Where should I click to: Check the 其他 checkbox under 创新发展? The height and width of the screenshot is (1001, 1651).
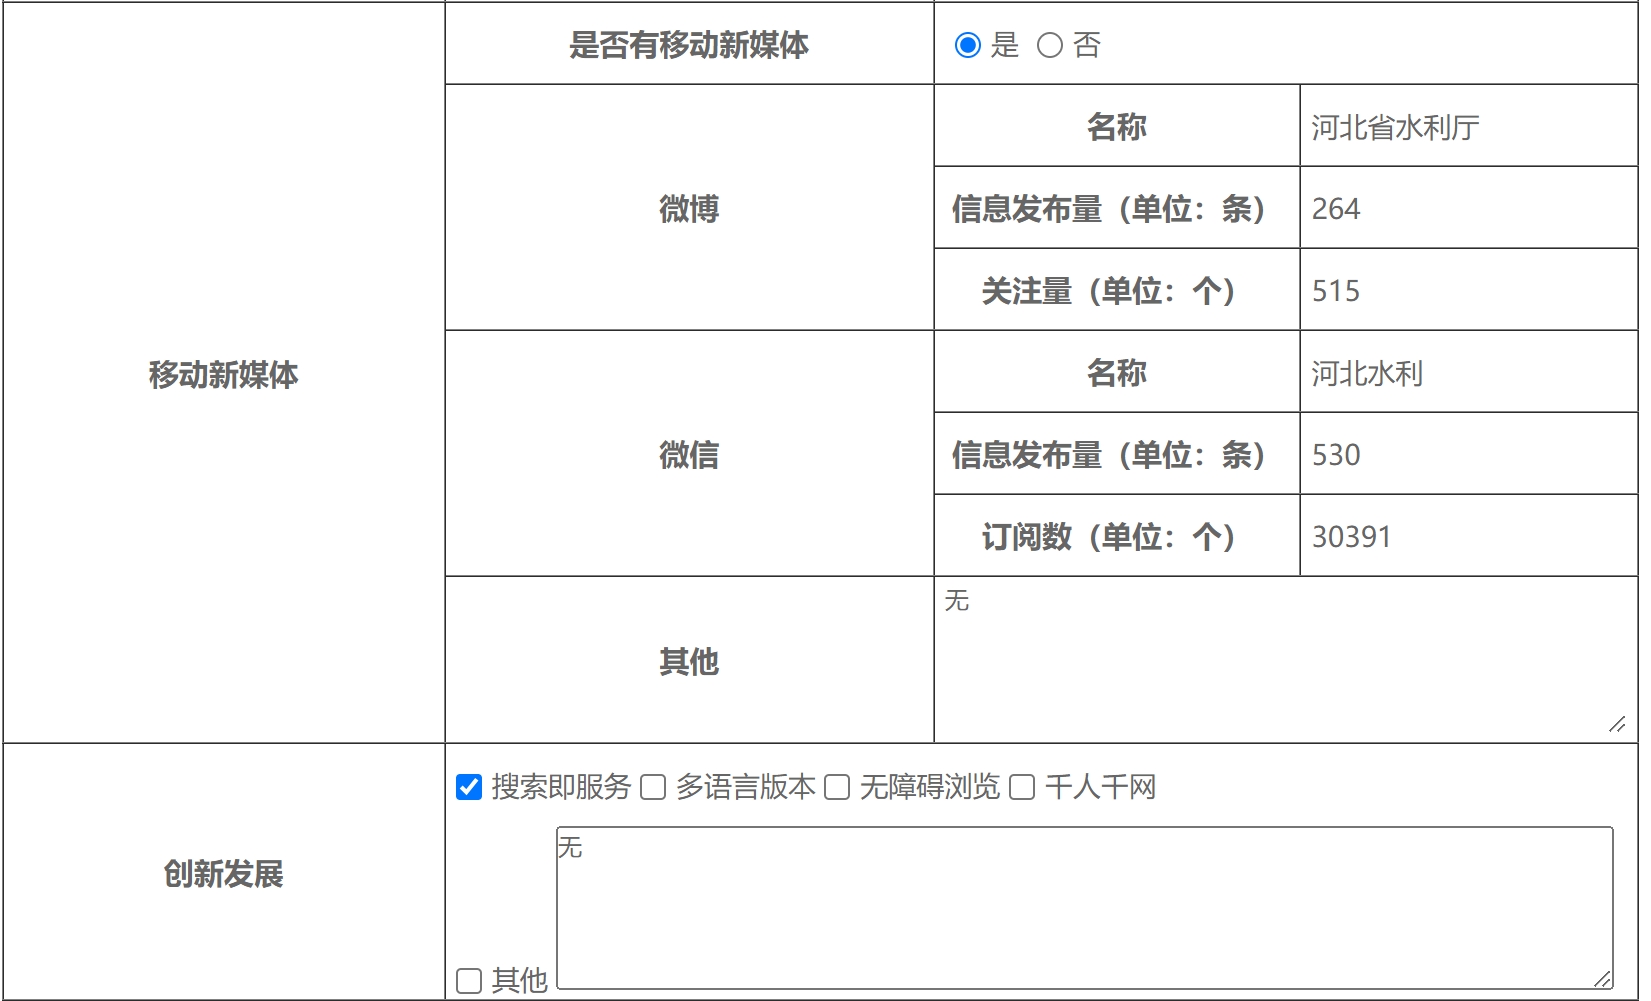click(469, 980)
